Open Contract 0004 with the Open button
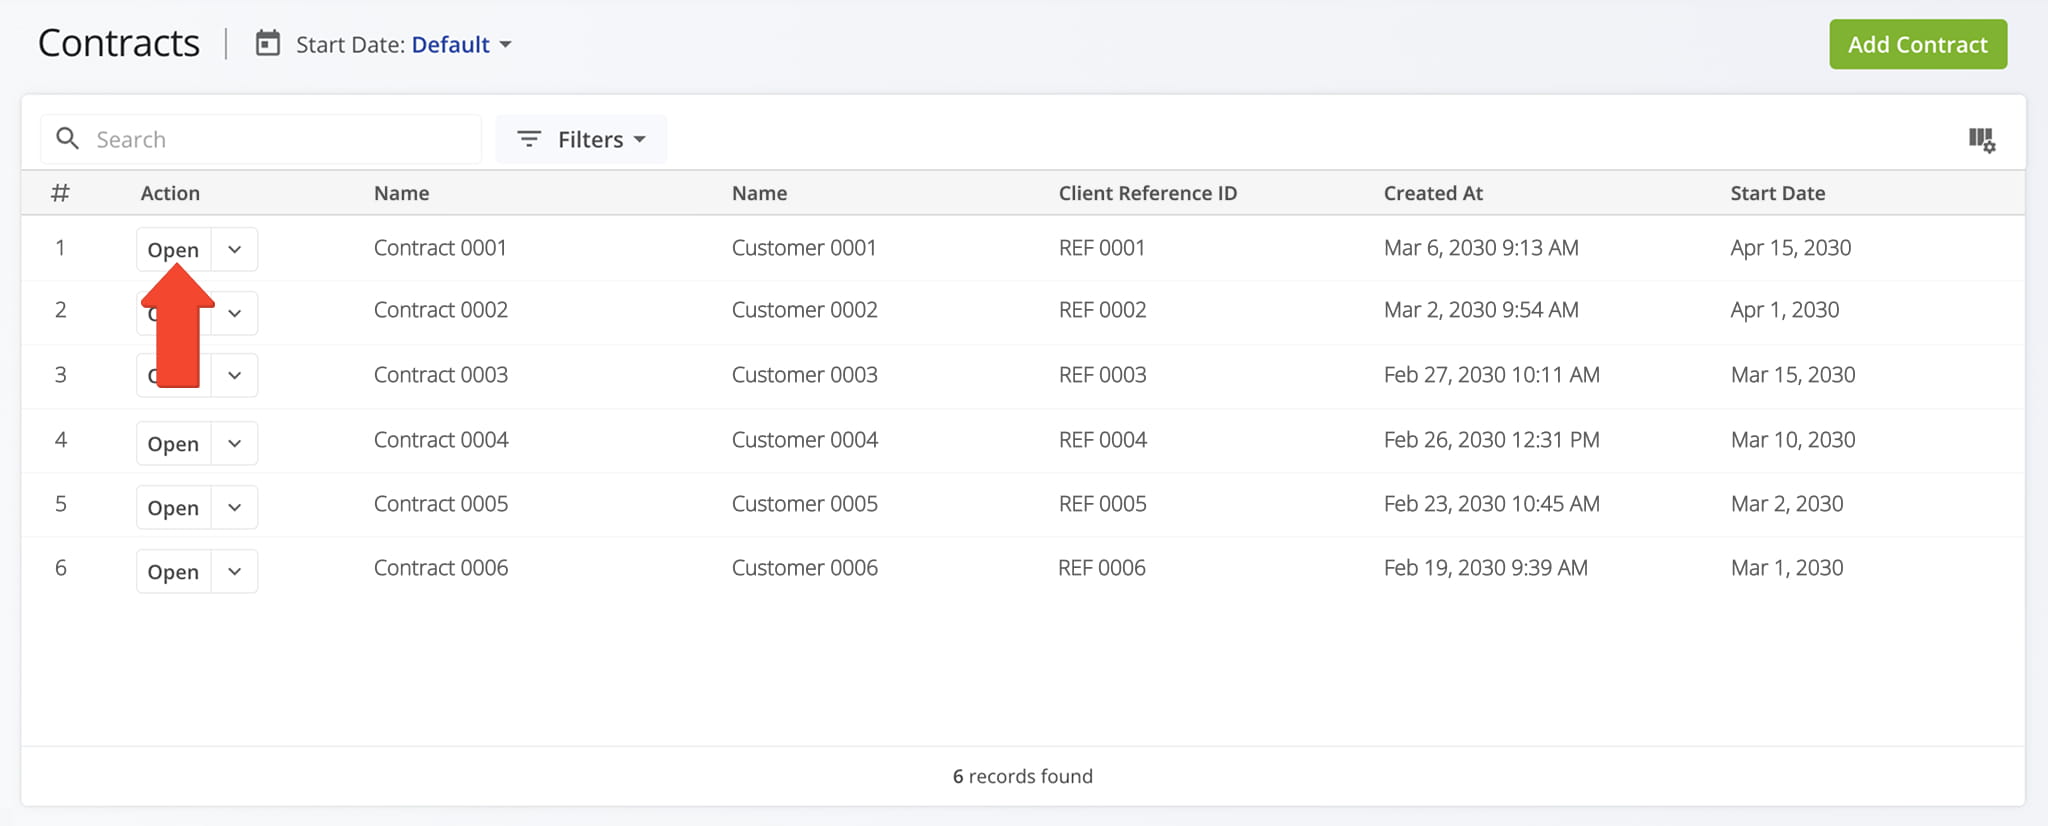Image resolution: width=2048 pixels, height=826 pixels. [x=173, y=443]
